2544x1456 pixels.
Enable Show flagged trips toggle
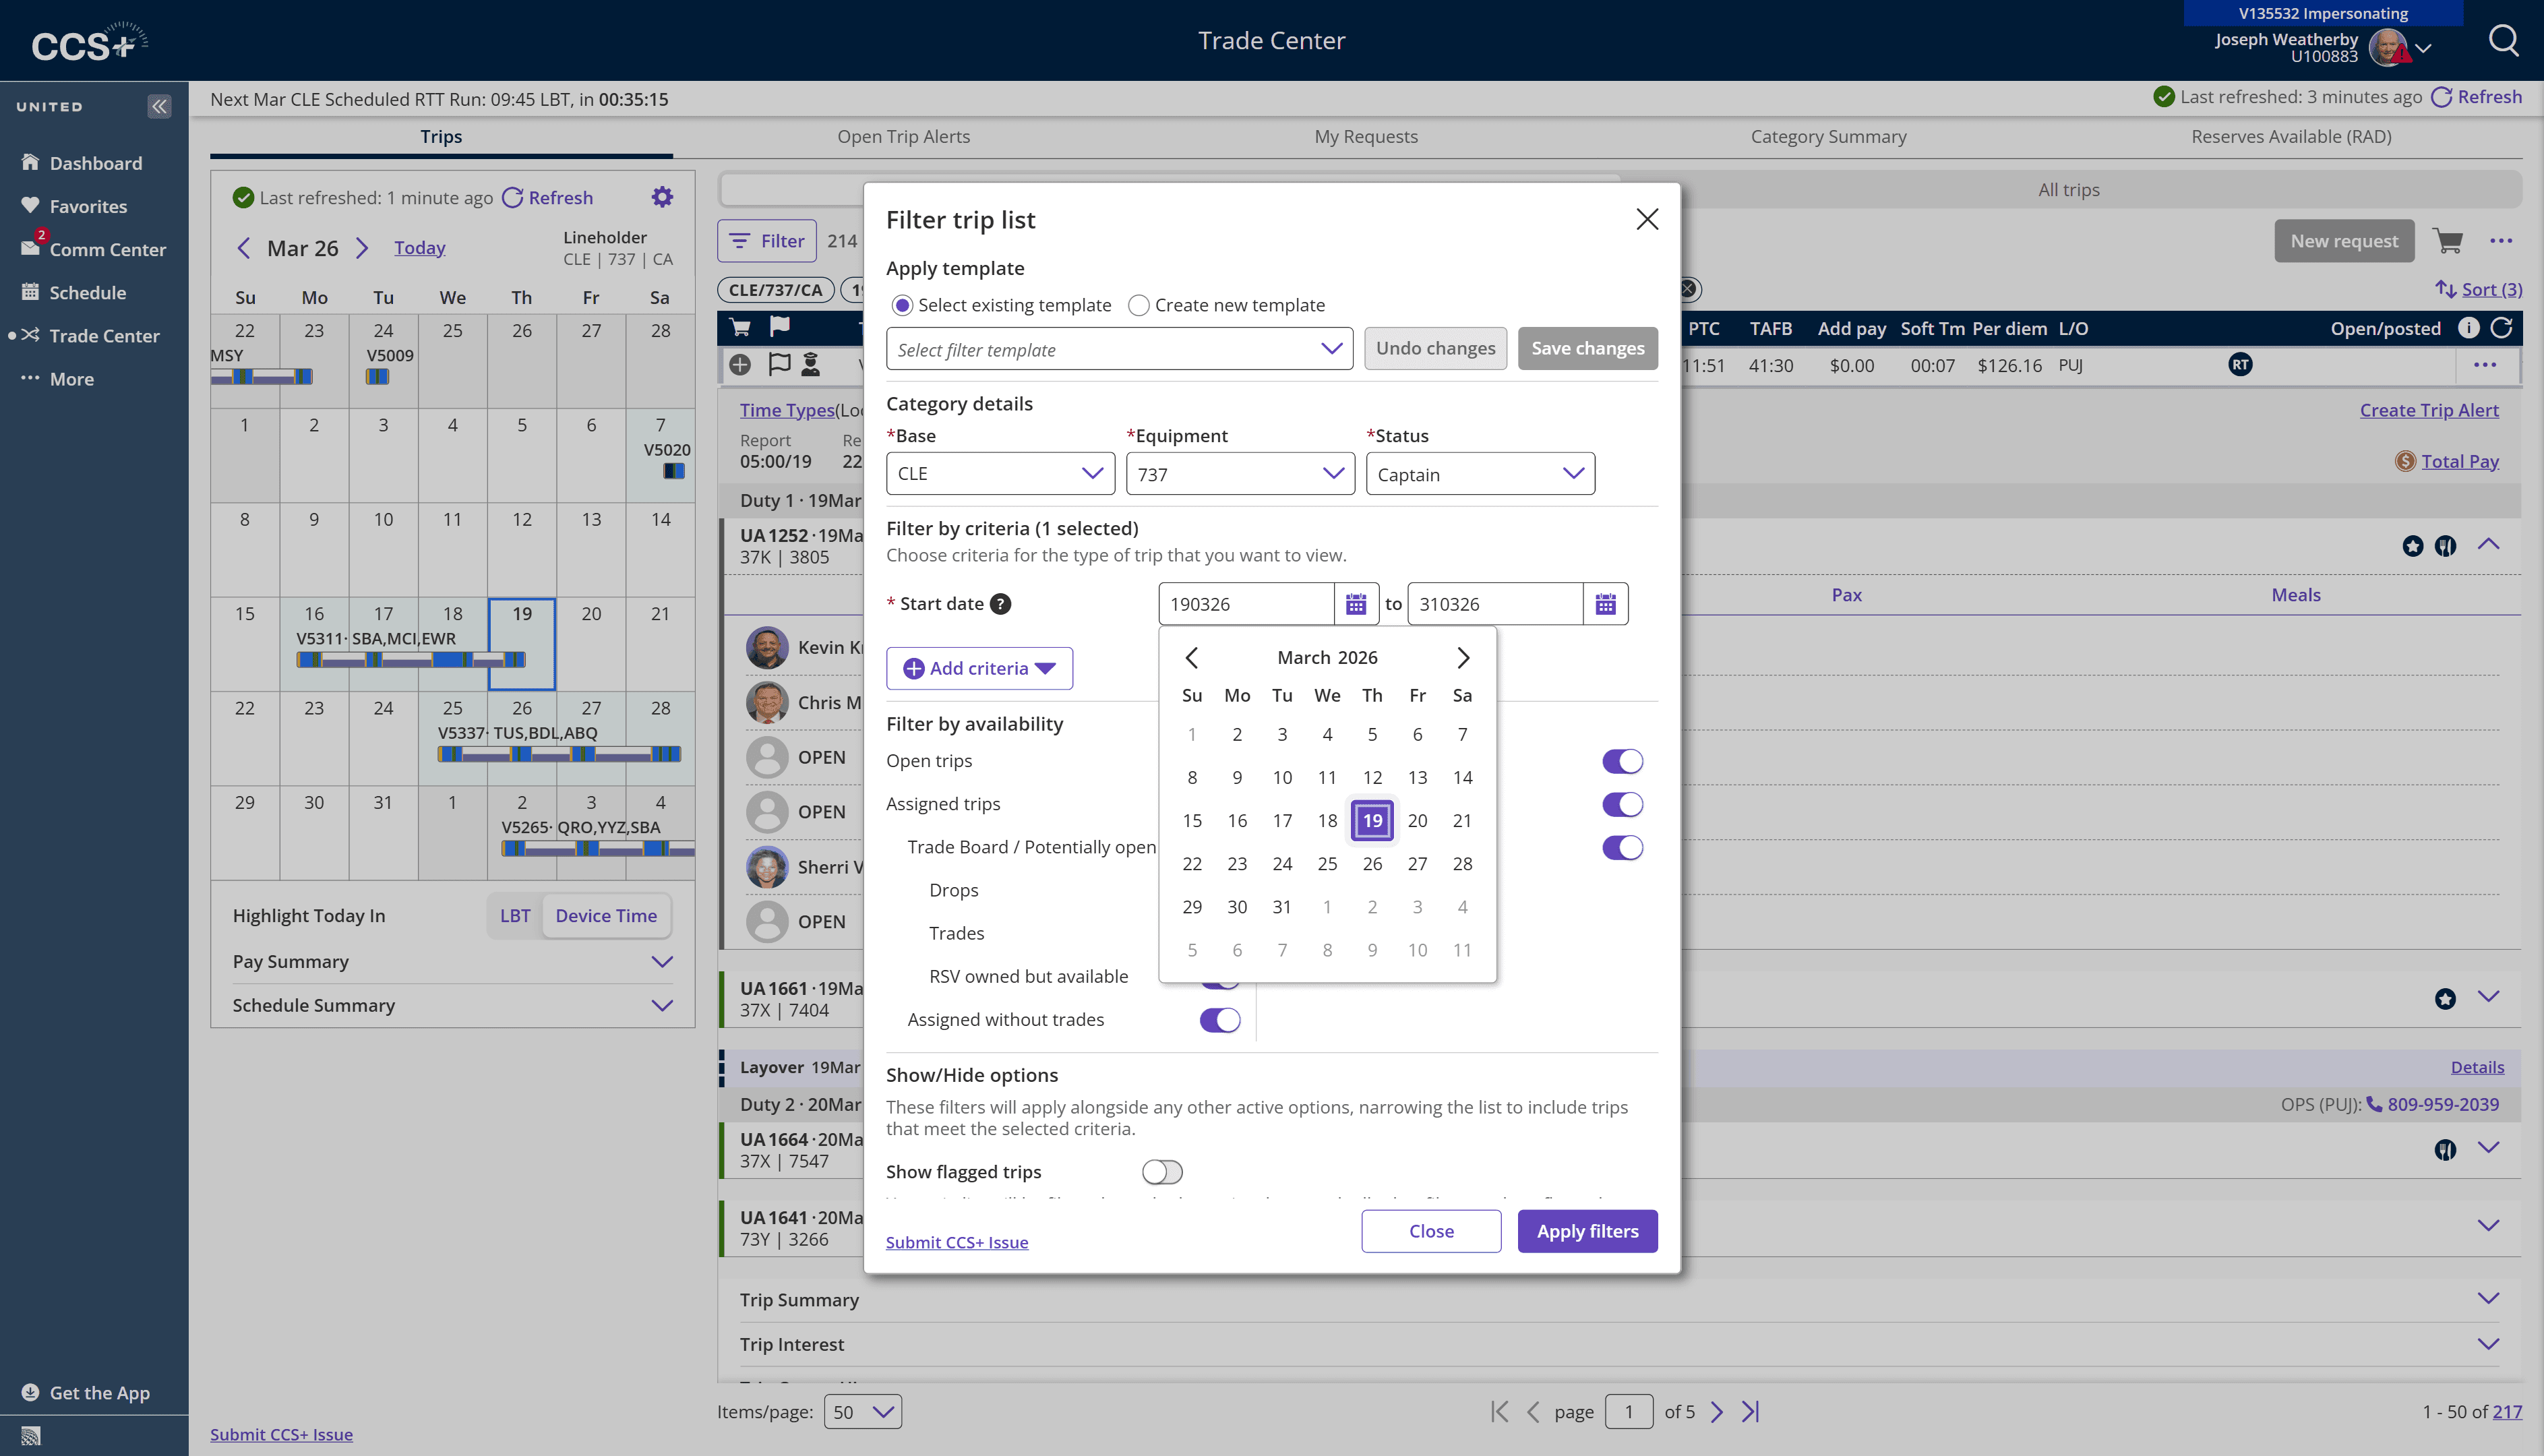point(1162,1171)
